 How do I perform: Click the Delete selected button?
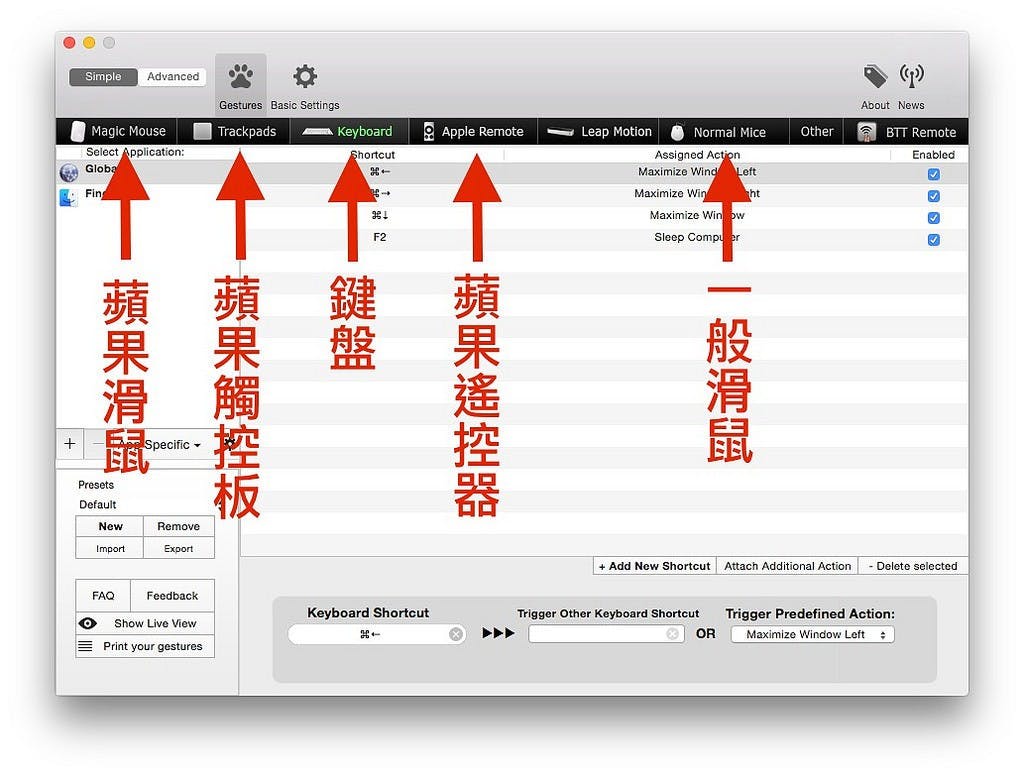[913, 566]
